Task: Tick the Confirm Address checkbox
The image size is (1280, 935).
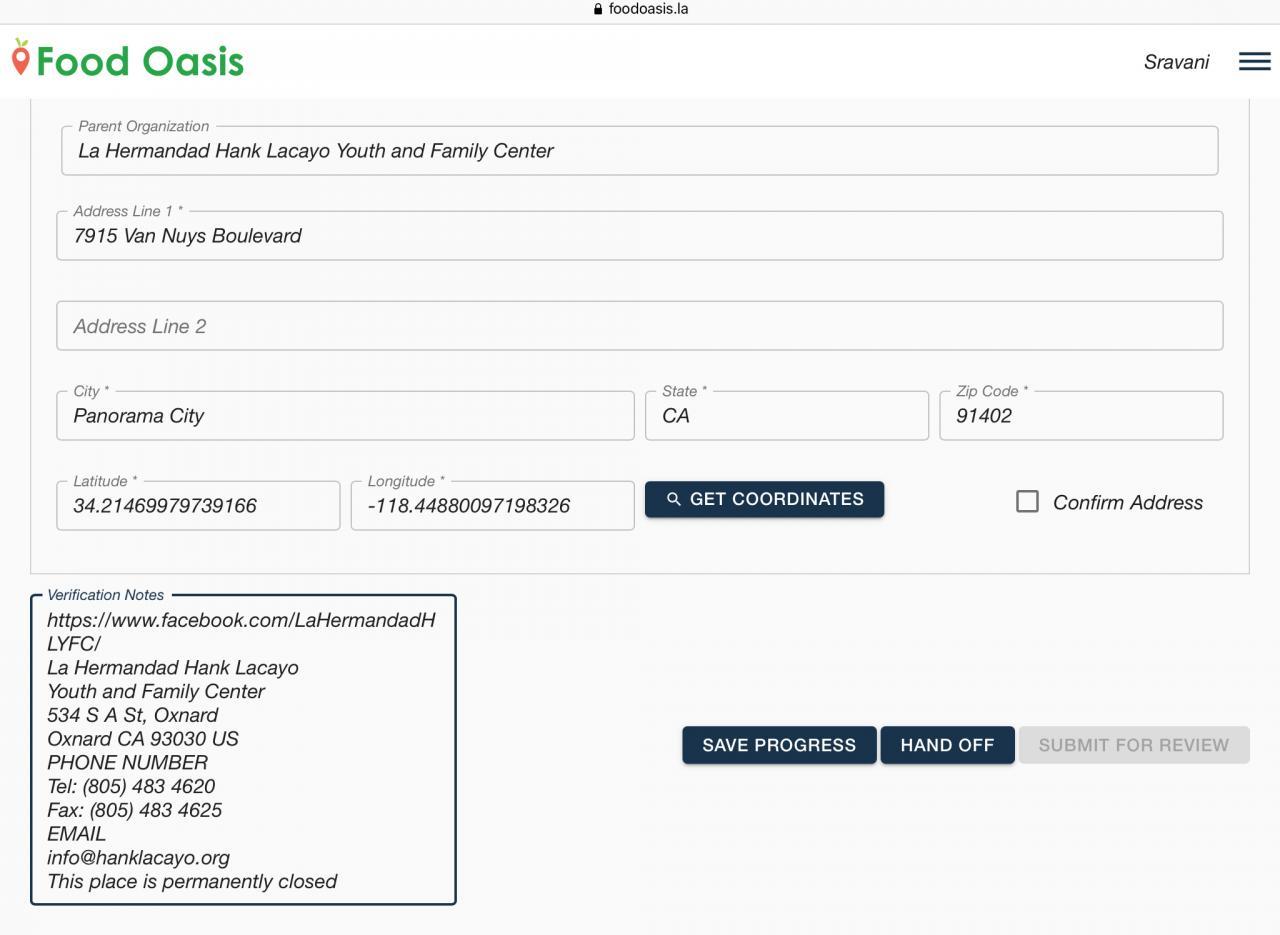Action: click(1027, 502)
